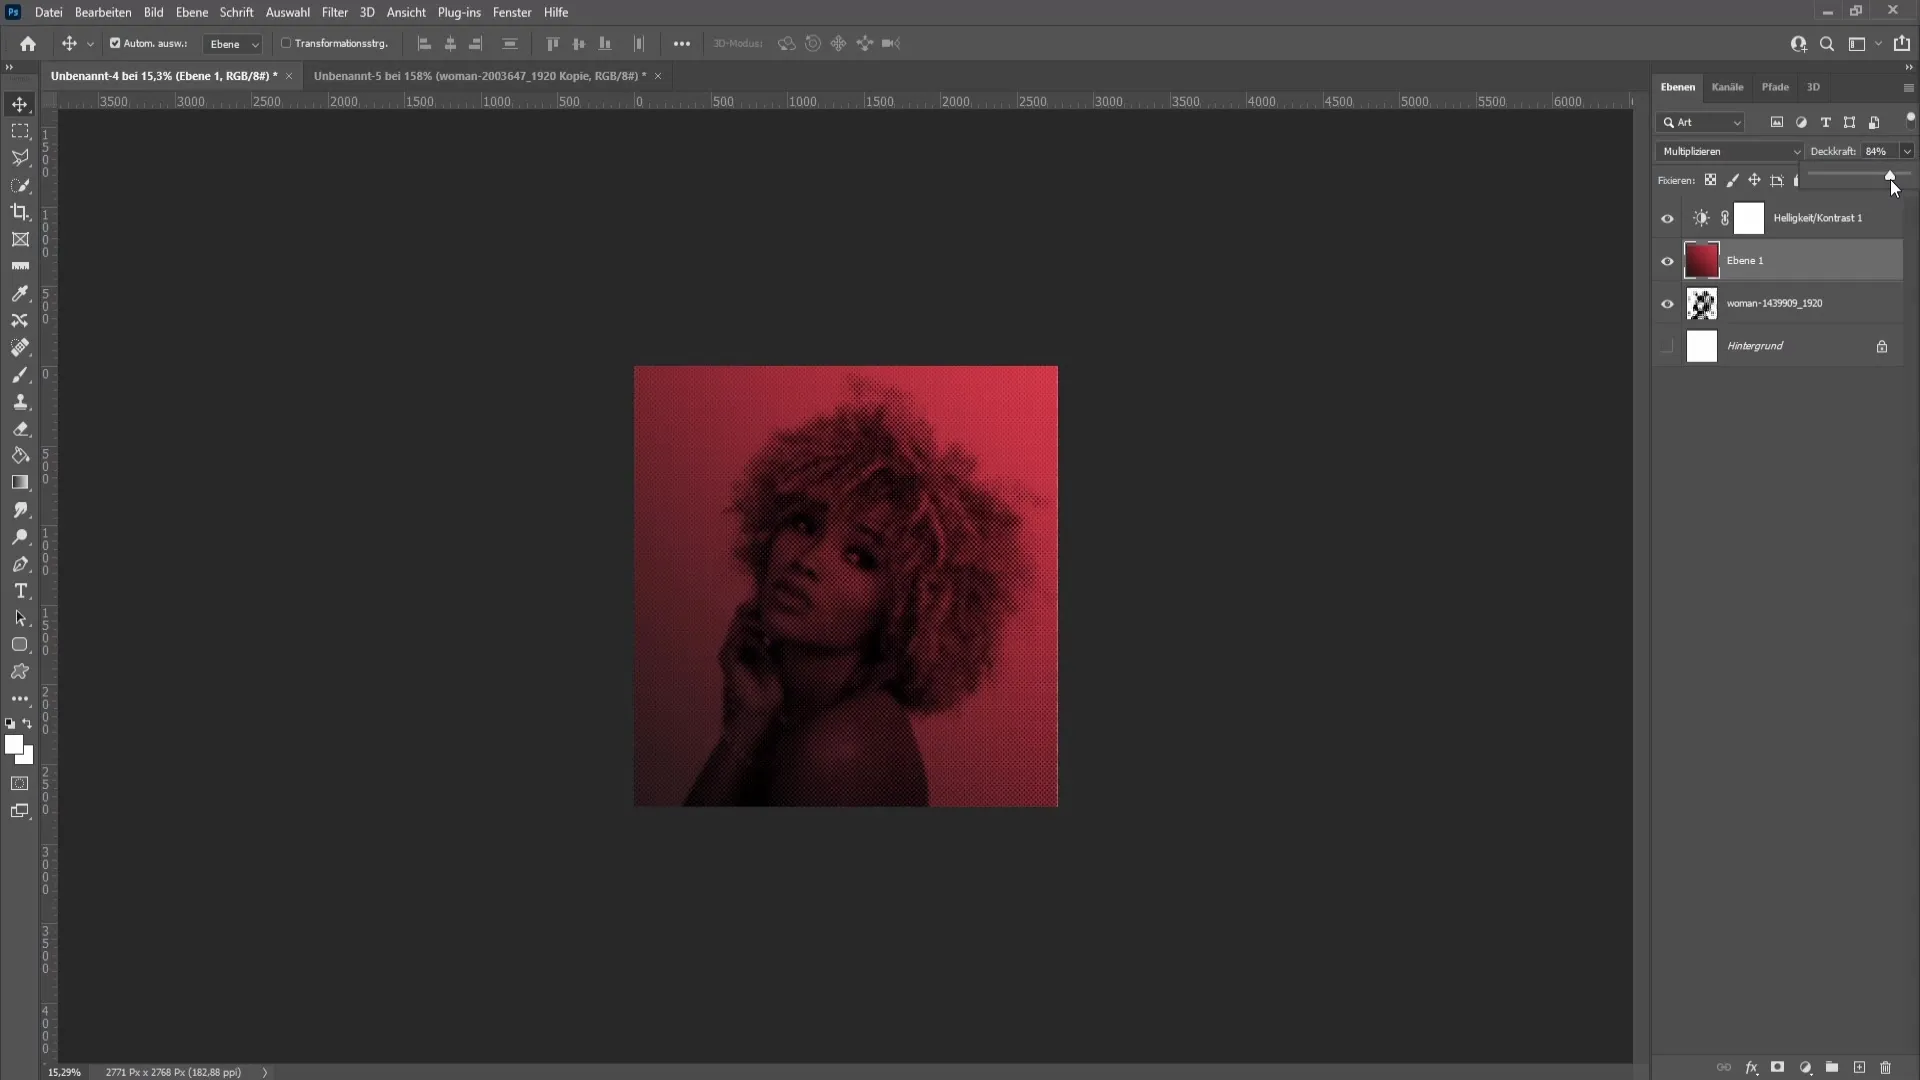Switch to the Pfade tab
Viewport: 1920px width, 1080px height.
click(1775, 87)
